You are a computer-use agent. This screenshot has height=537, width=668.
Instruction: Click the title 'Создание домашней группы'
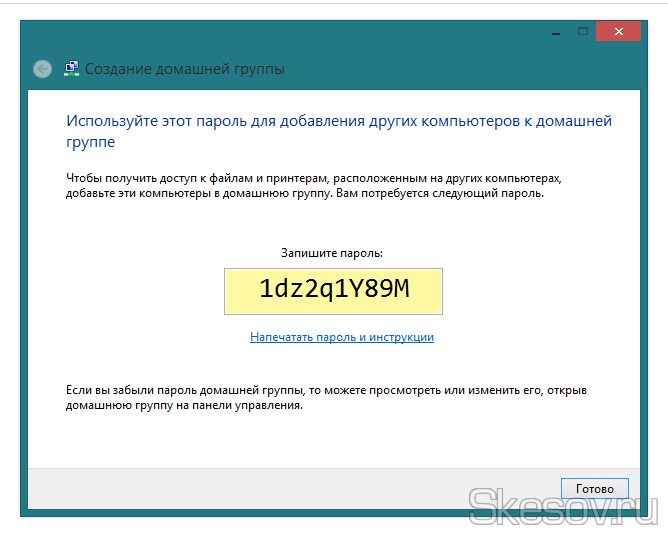tap(184, 69)
